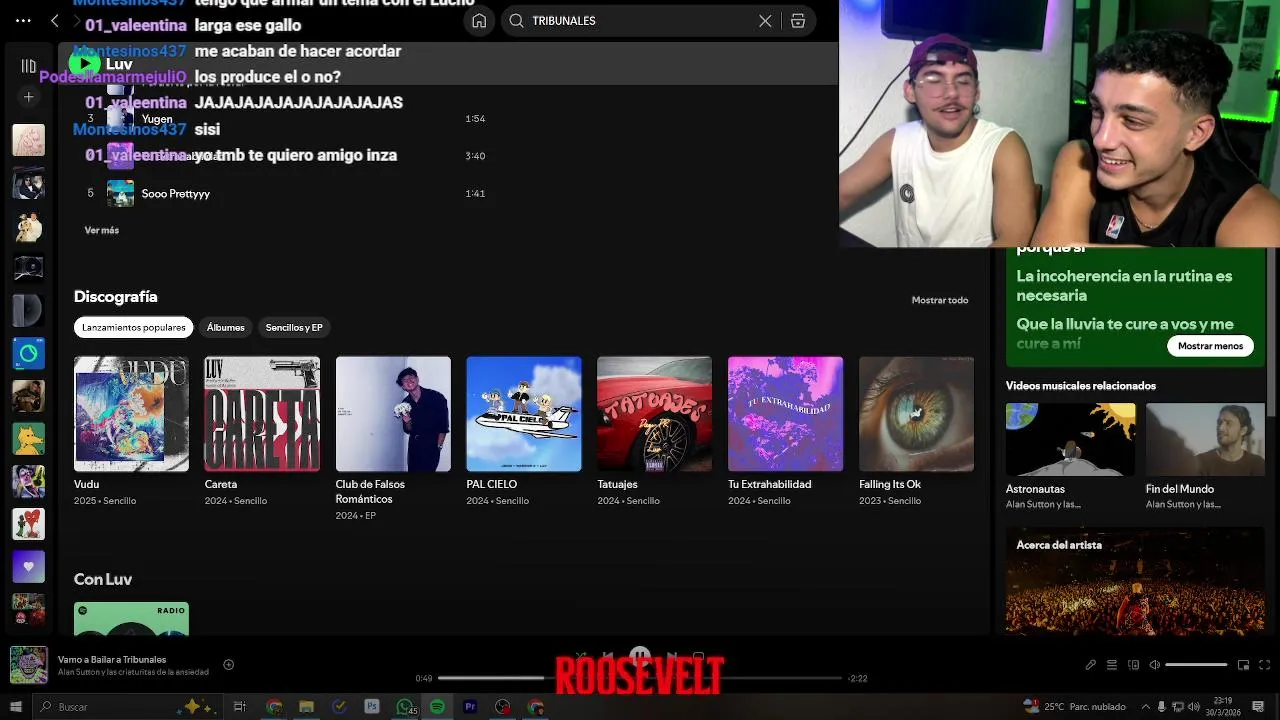Open Alan Sutton y las criaturitas artist link
This screenshot has height=720, width=1280.
click(133, 672)
